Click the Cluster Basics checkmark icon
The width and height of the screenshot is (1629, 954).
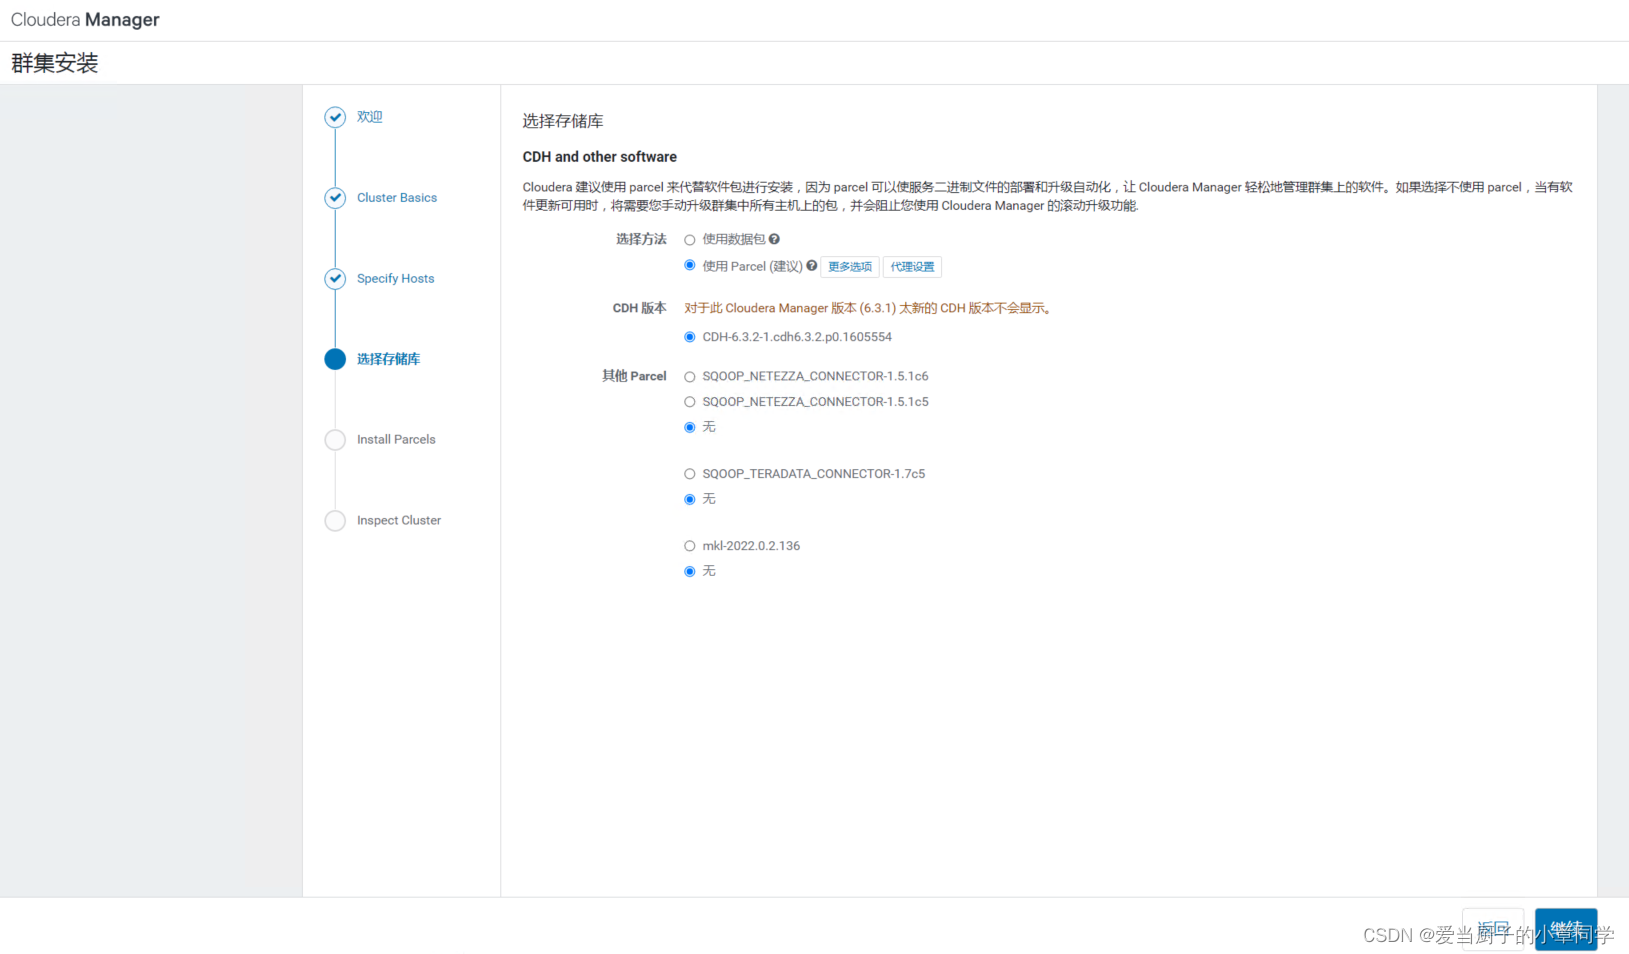335,198
